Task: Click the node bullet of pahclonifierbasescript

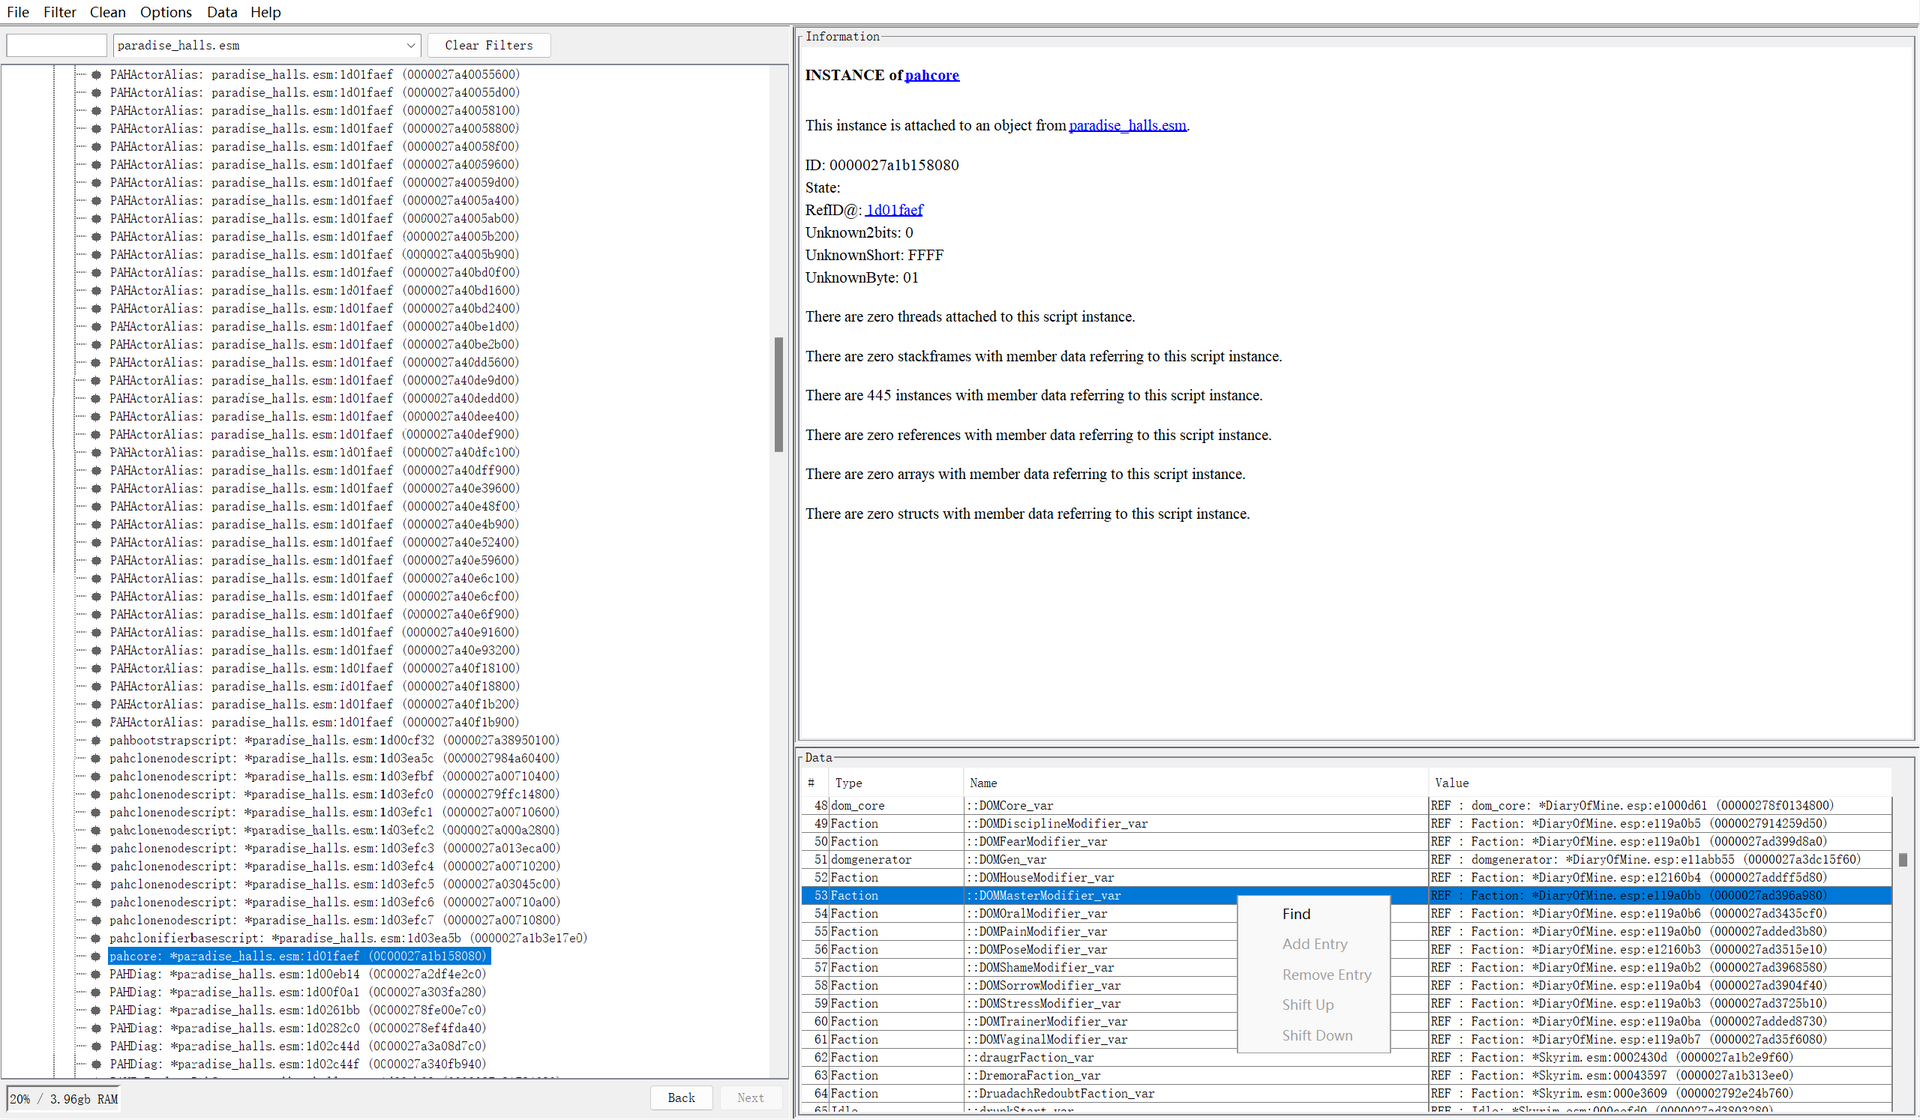Action: click(96, 938)
